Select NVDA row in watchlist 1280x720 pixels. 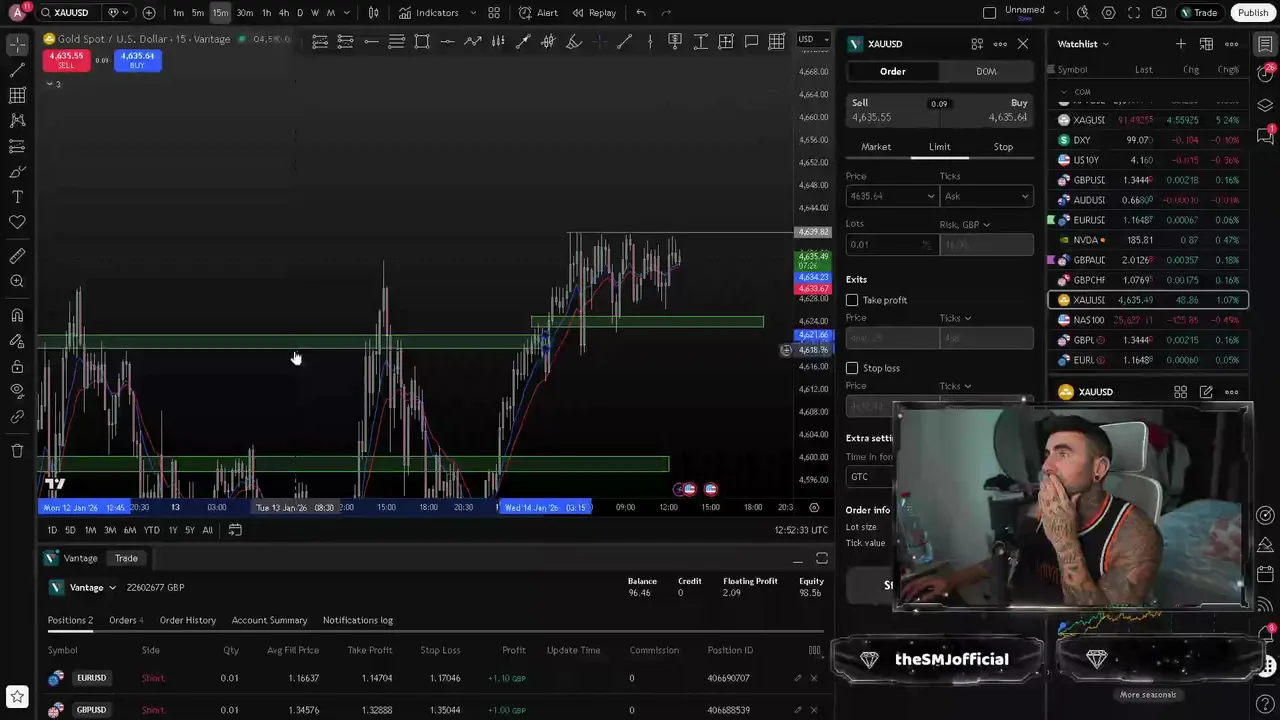click(x=1147, y=240)
